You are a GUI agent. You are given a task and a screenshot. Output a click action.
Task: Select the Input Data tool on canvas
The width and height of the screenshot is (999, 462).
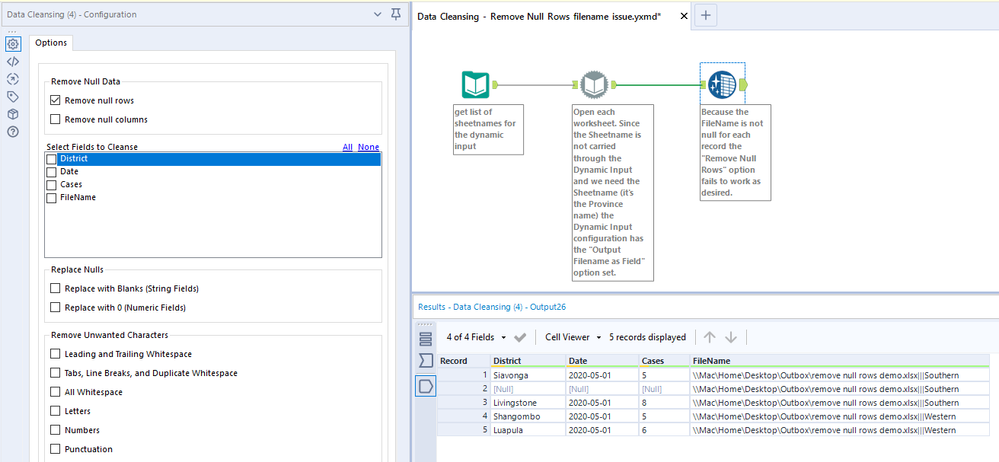pos(475,85)
